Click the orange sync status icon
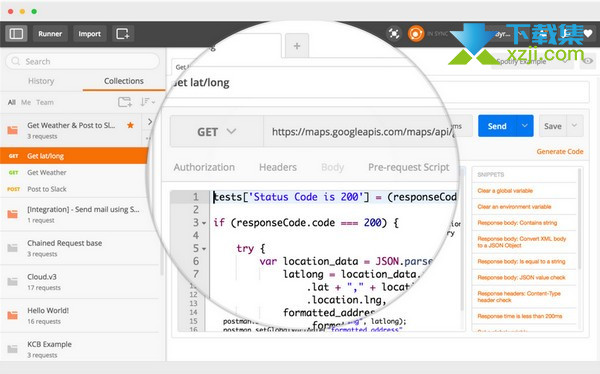The height and width of the screenshot is (374, 600). pyautogui.click(x=416, y=33)
